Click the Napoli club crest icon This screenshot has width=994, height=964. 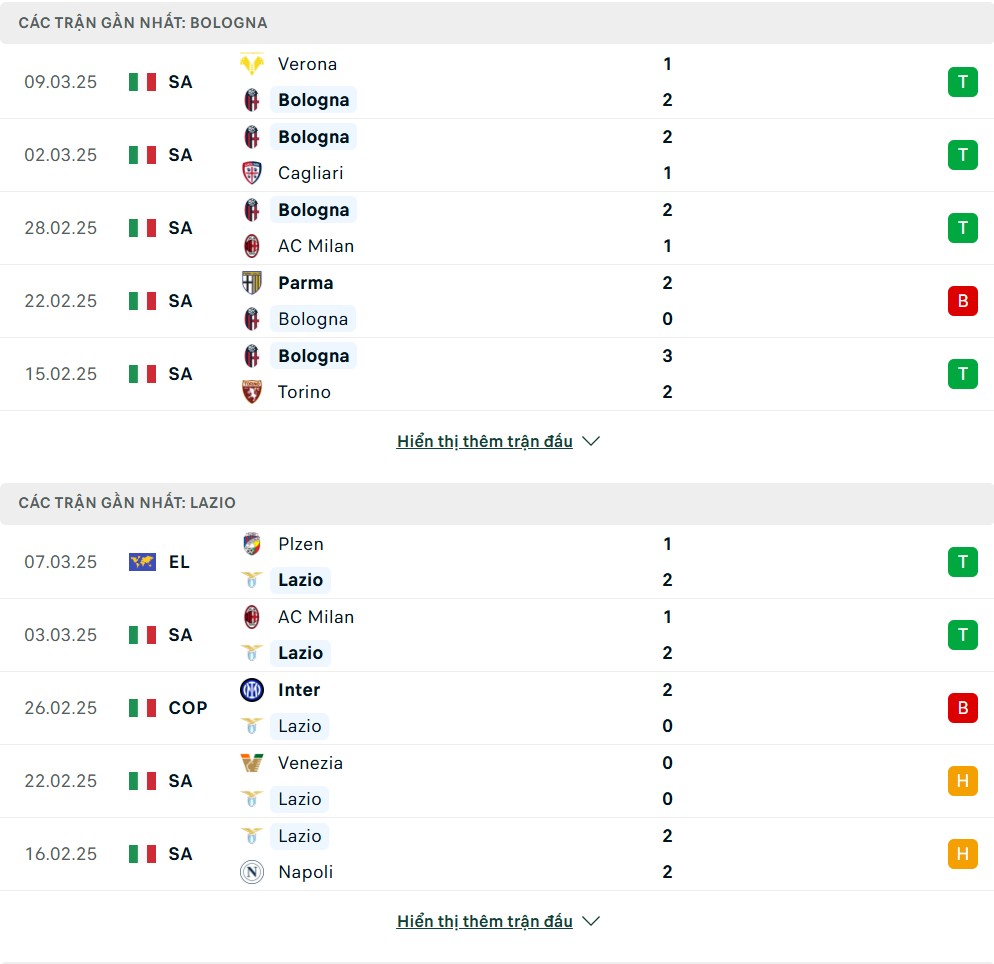[252, 872]
